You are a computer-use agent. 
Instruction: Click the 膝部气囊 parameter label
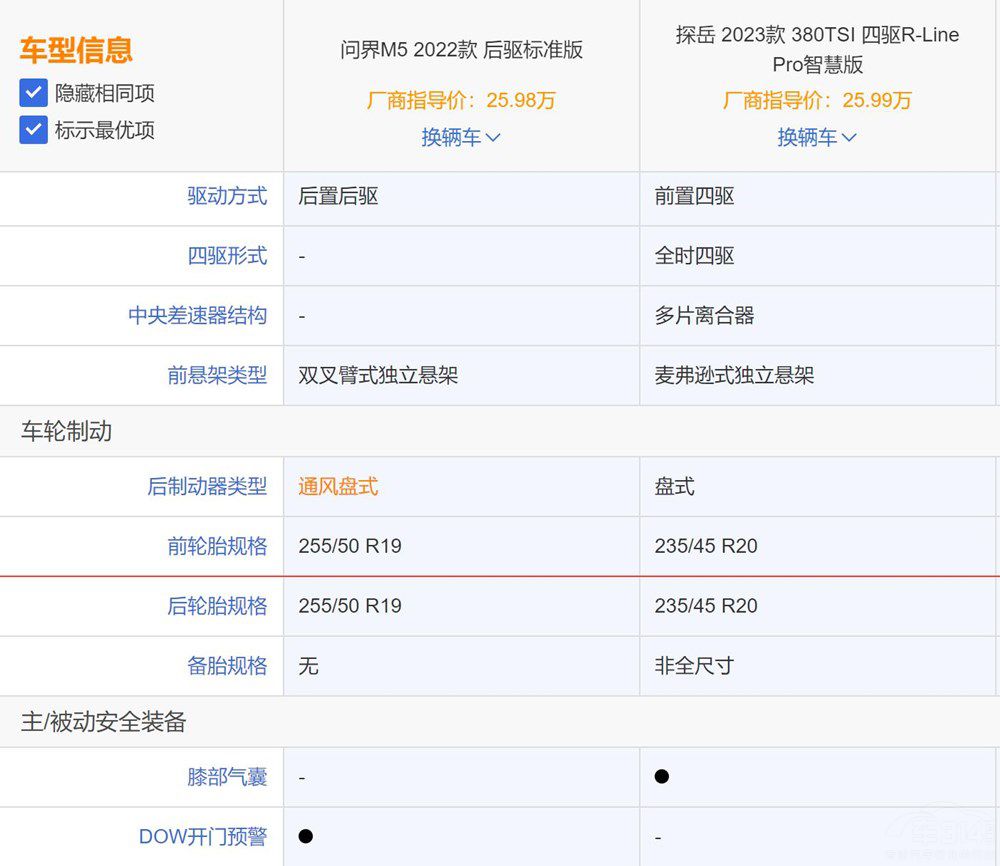tap(227, 777)
